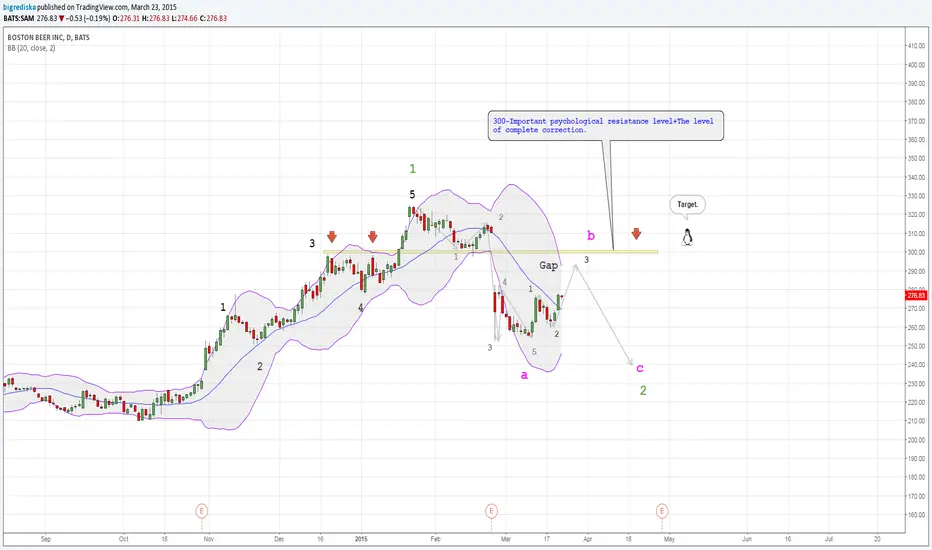The width and height of the screenshot is (932, 550).
Task: Click the Sep label on time axis
Action: 46,539
